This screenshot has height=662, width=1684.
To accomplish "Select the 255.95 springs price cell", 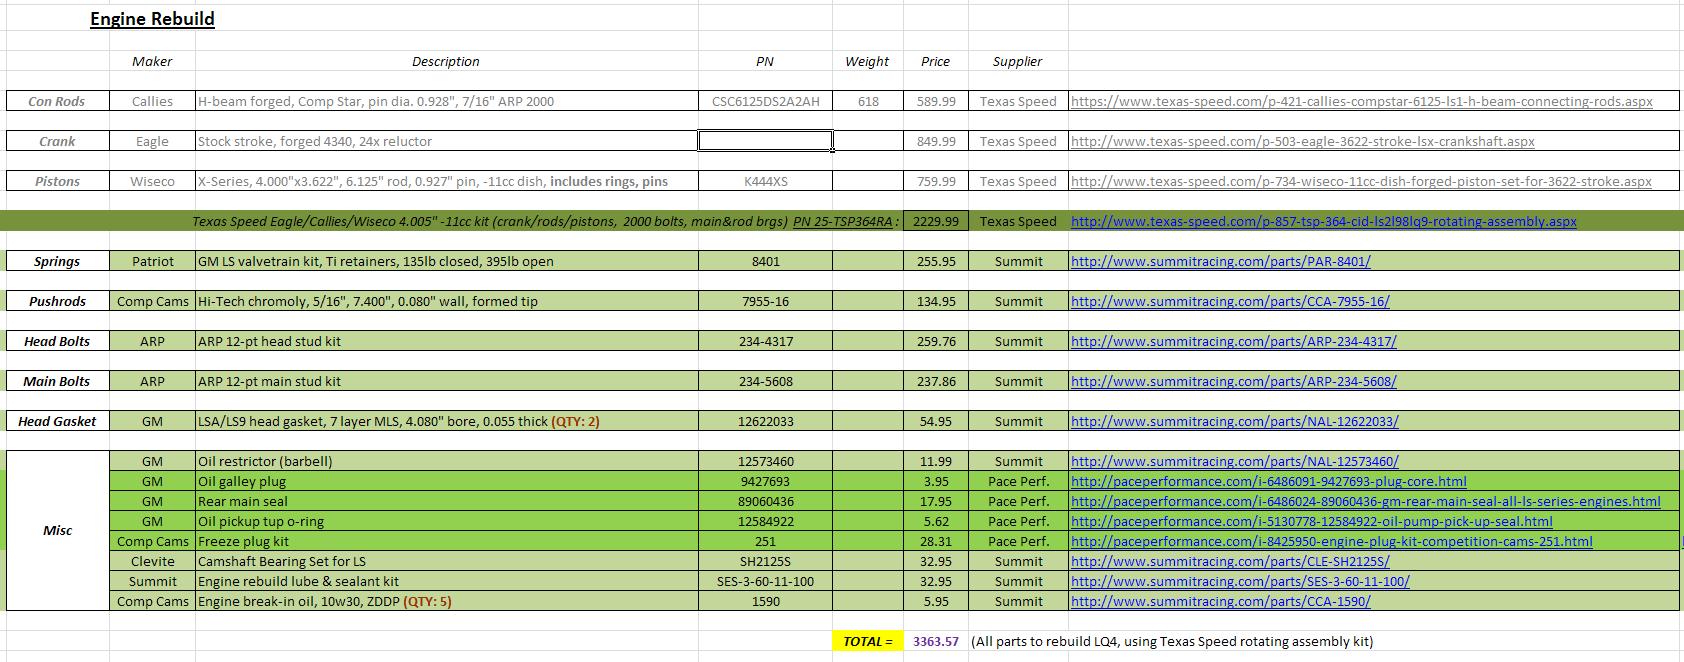I will 936,261.
